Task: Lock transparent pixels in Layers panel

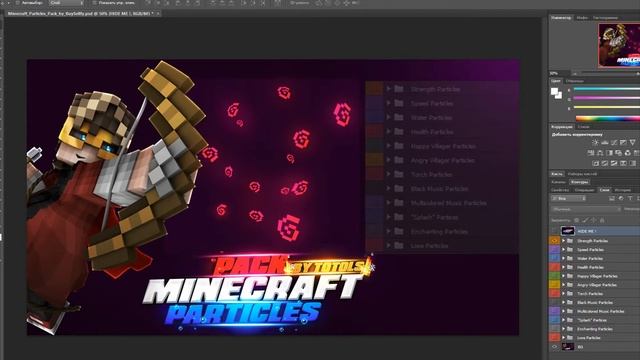Action: tap(577, 220)
